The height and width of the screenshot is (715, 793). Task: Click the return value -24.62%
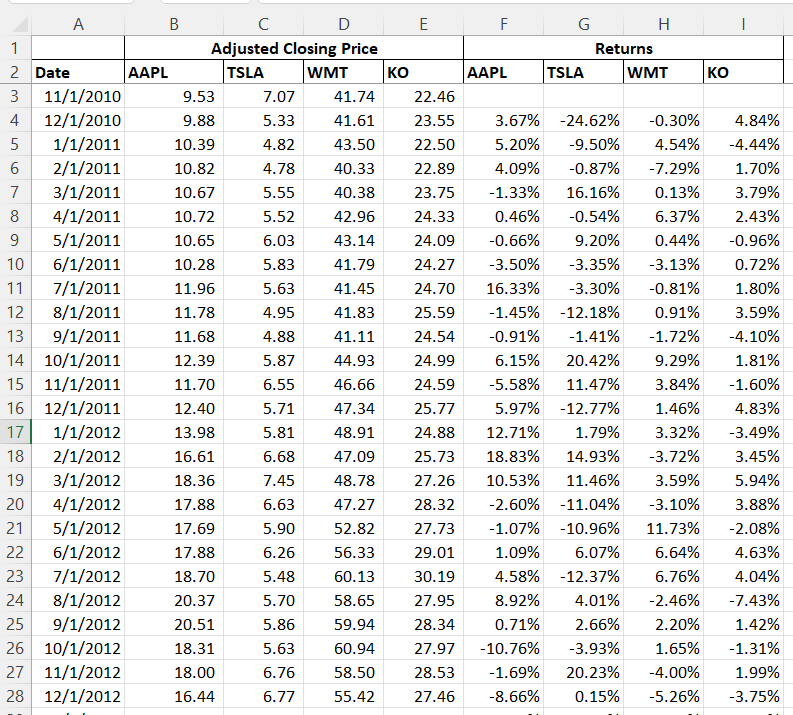point(584,120)
